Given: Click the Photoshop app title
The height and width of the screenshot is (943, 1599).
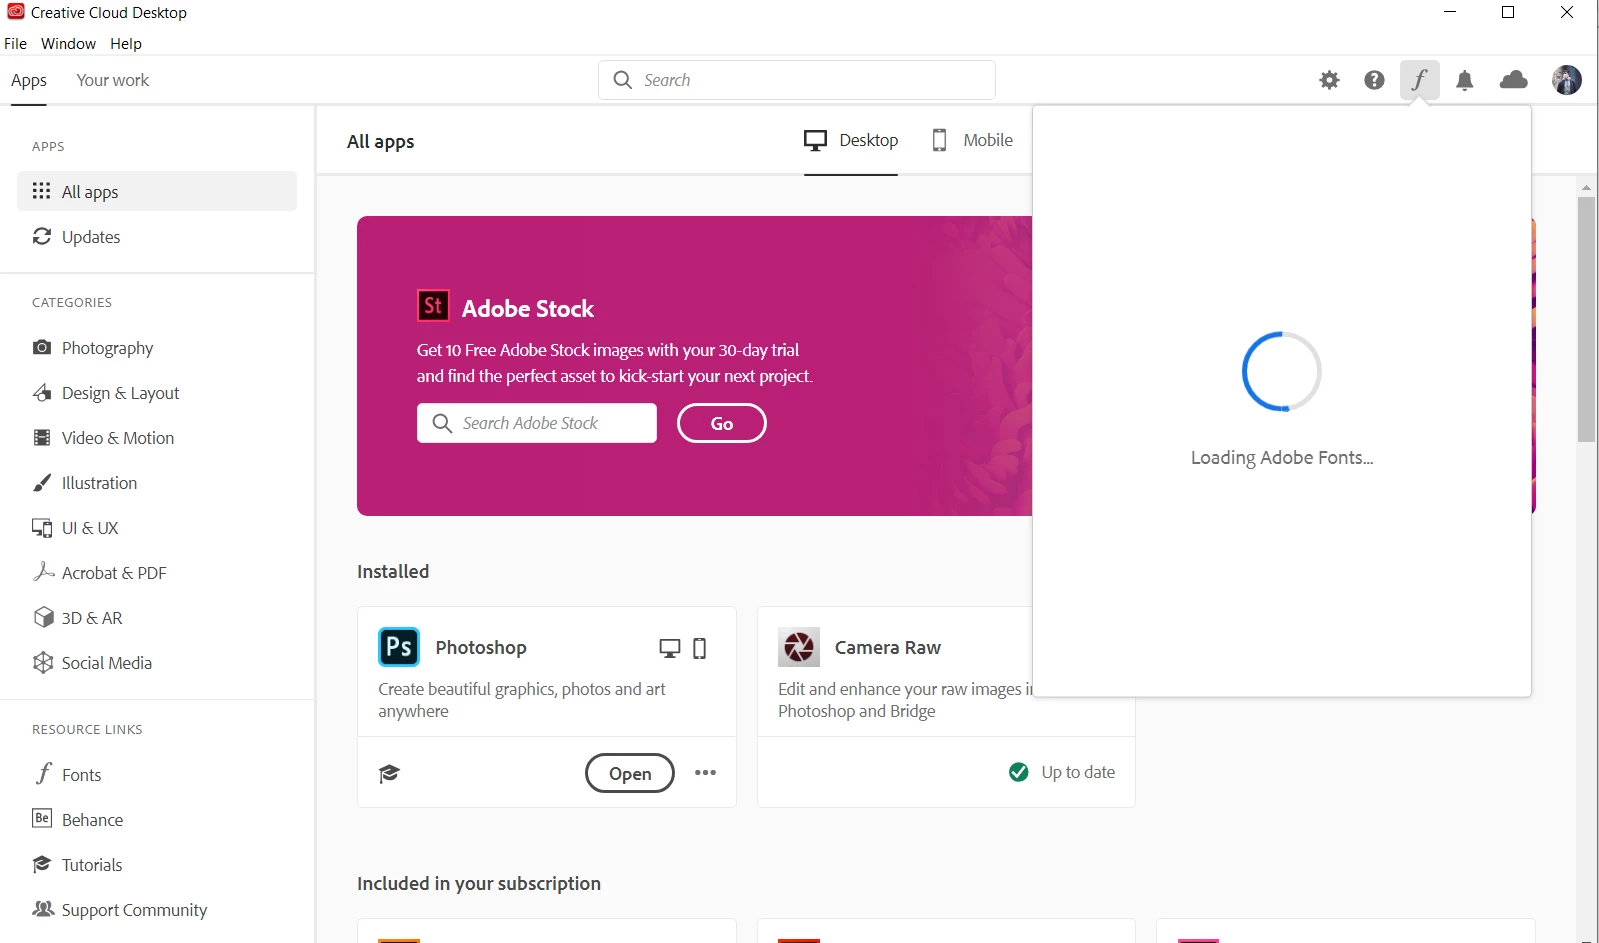Looking at the screenshot, I should [481, 648].
